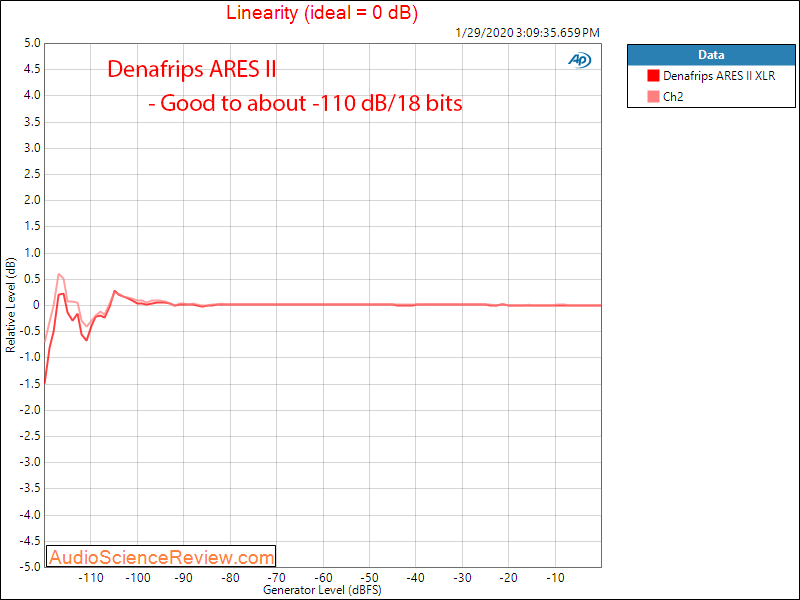This screenshot has height=600, width=800.
Task: Click the Ch2 pink legend swatch
Action: 653,96
